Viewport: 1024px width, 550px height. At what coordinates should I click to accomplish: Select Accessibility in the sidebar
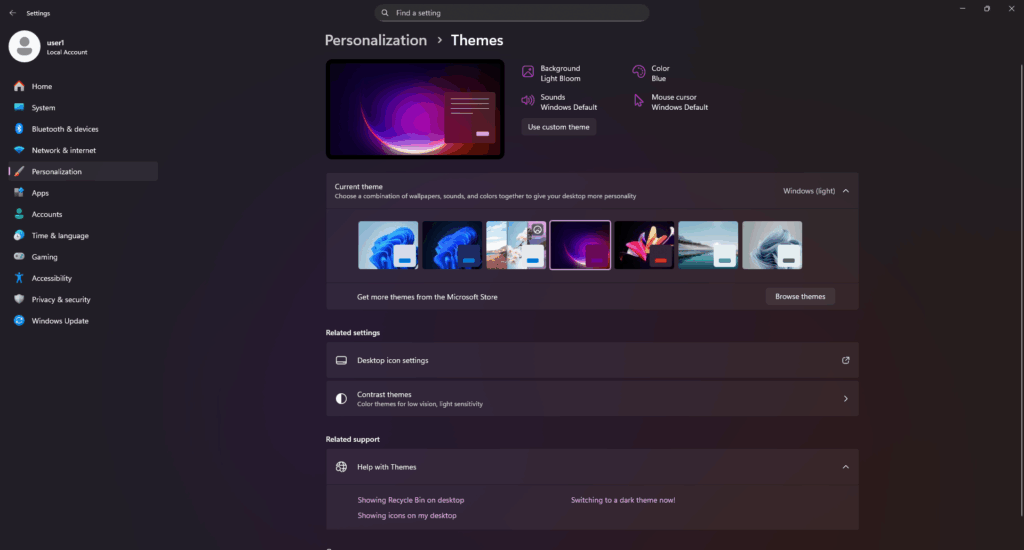click(x=52, y=278)
